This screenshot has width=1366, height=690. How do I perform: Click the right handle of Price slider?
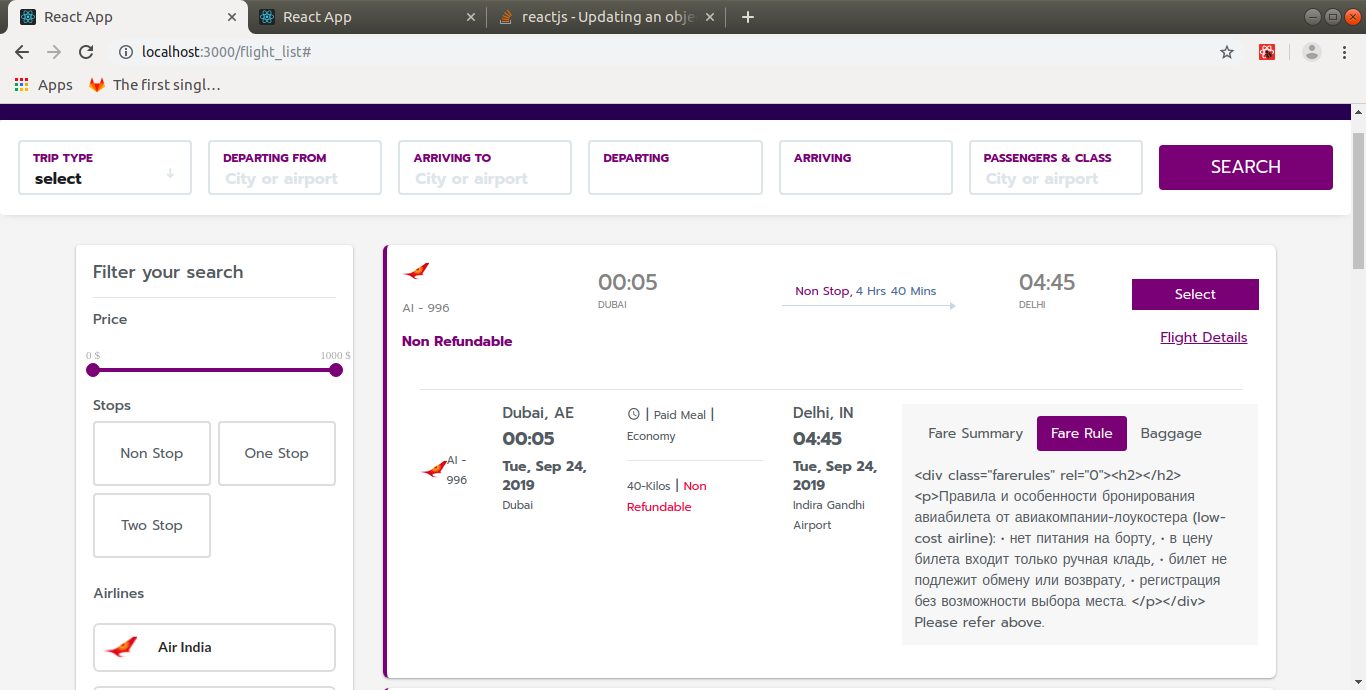[x=336, y=370]
